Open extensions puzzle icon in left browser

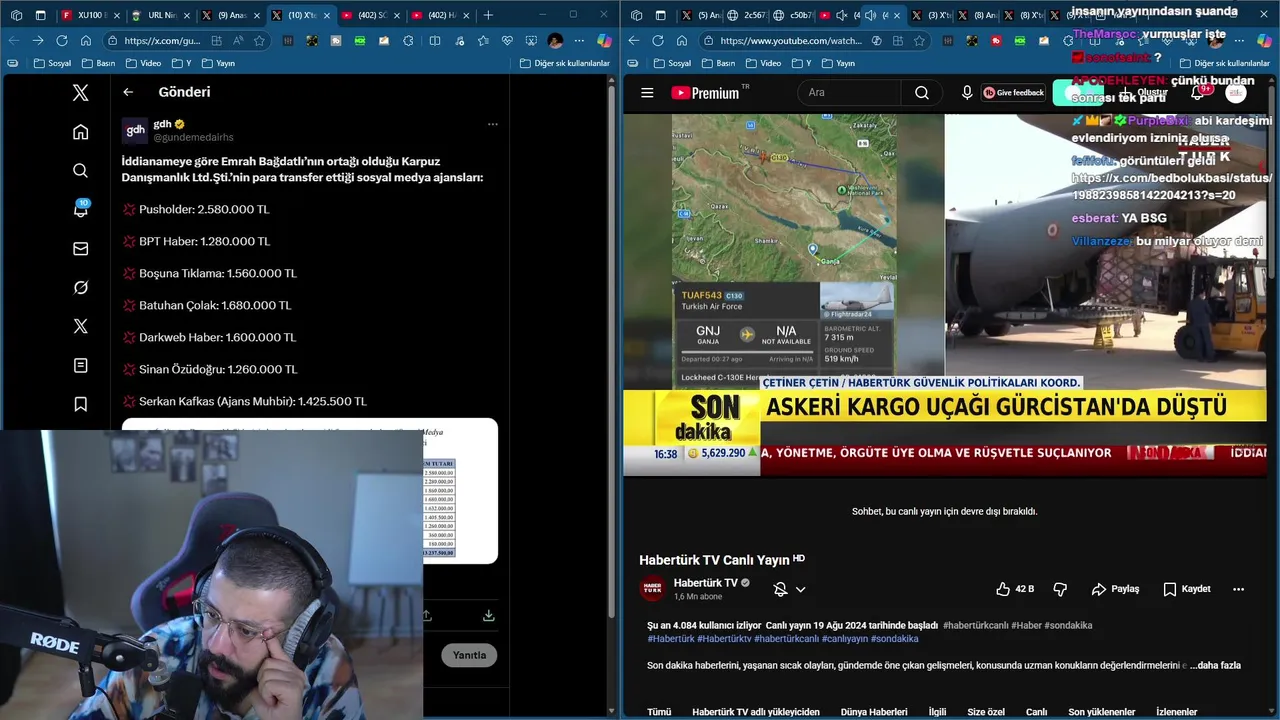(408, 41)
